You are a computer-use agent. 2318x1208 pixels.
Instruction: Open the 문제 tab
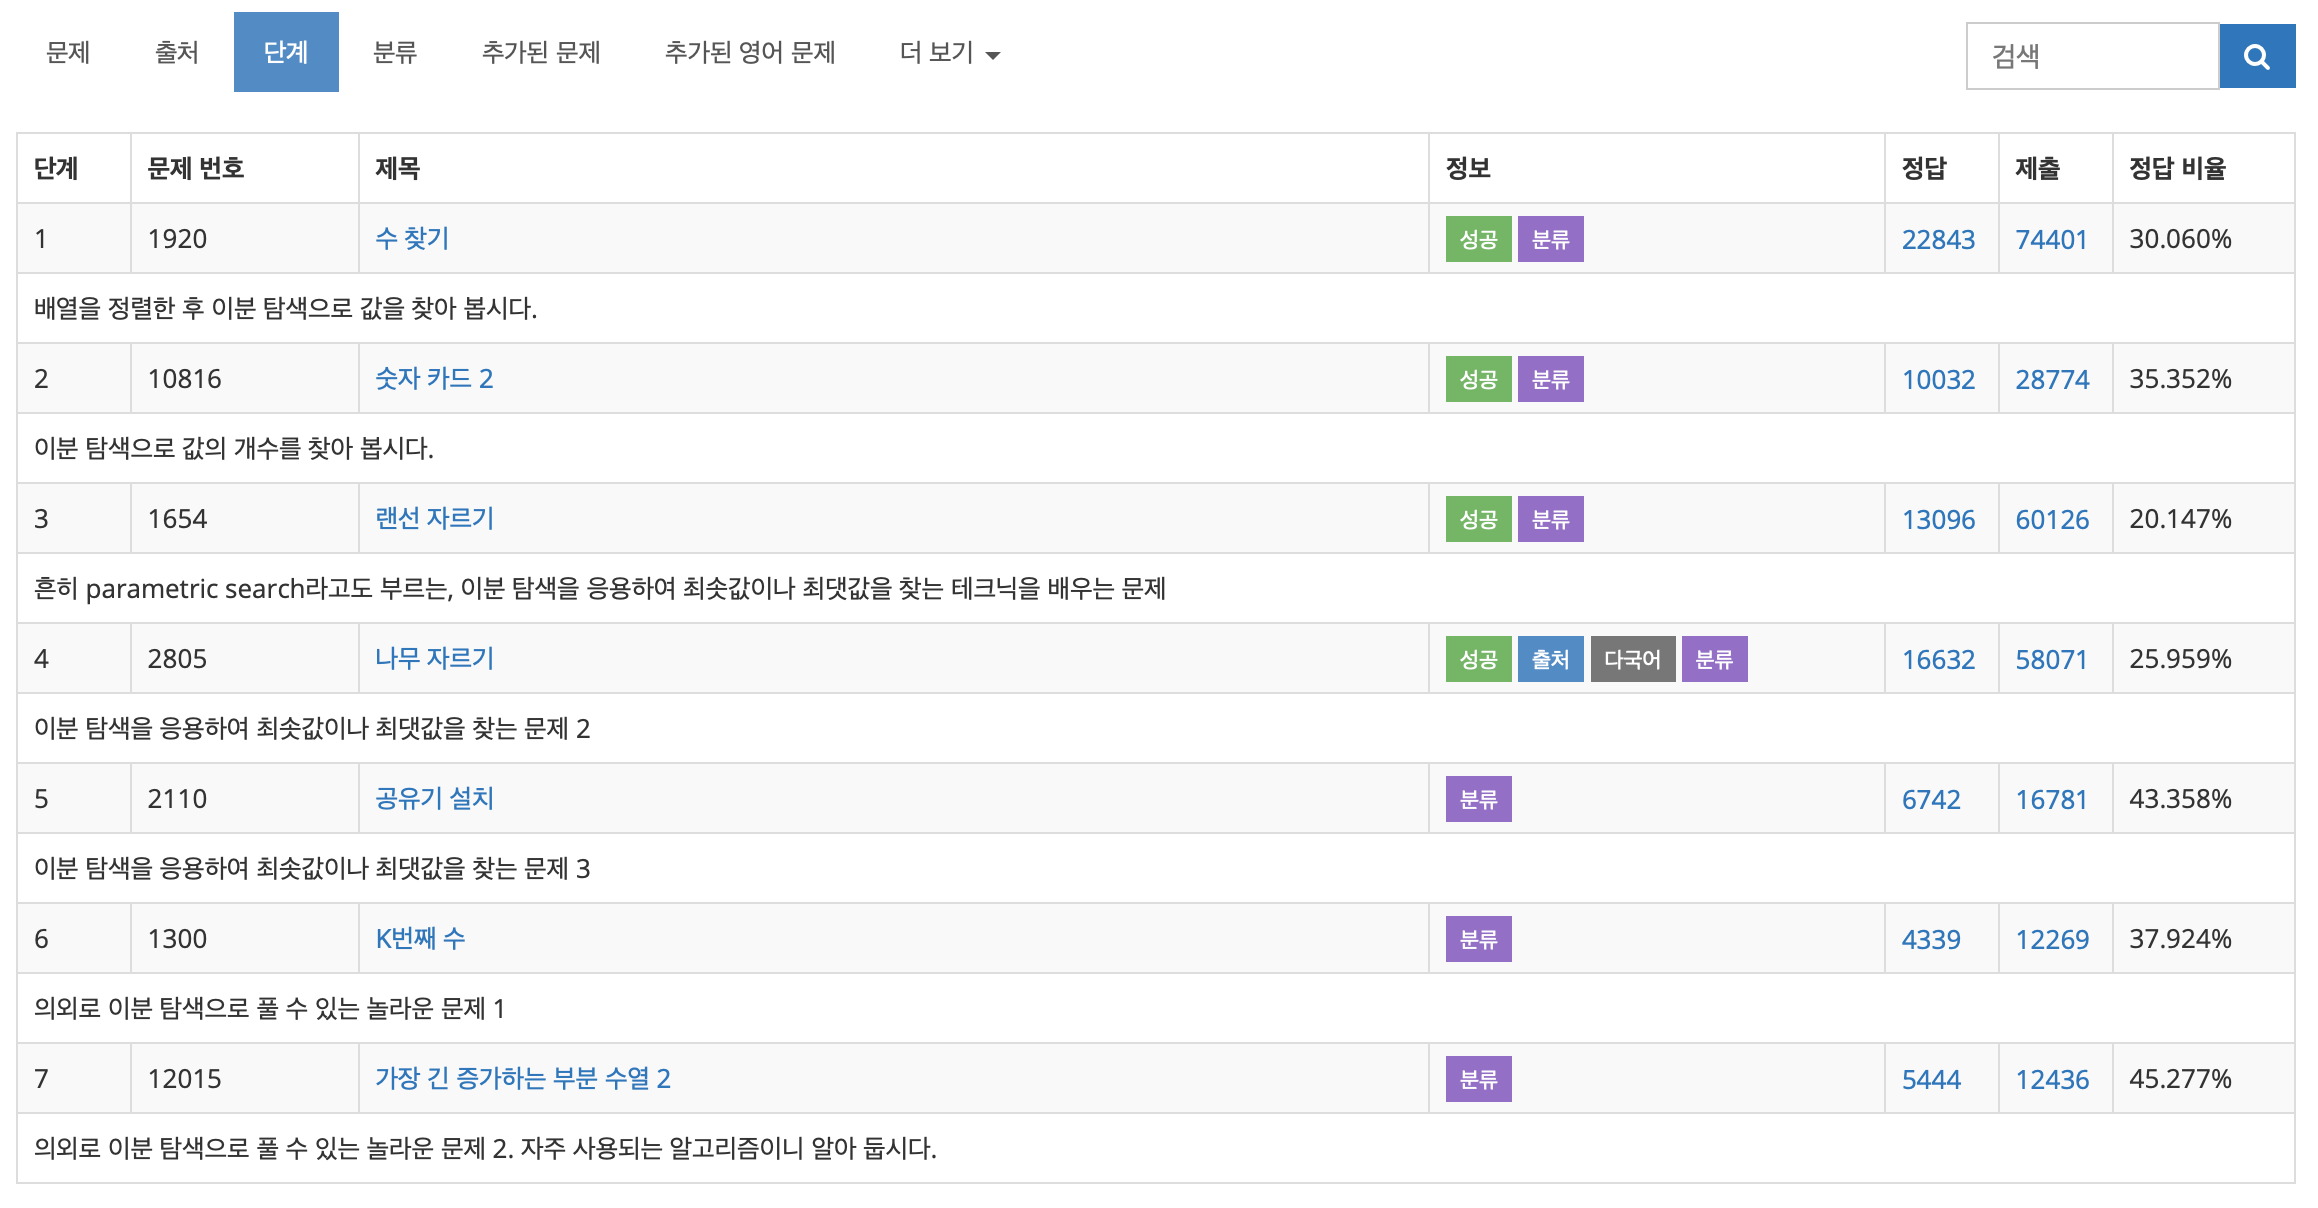[x=68, y=53]
